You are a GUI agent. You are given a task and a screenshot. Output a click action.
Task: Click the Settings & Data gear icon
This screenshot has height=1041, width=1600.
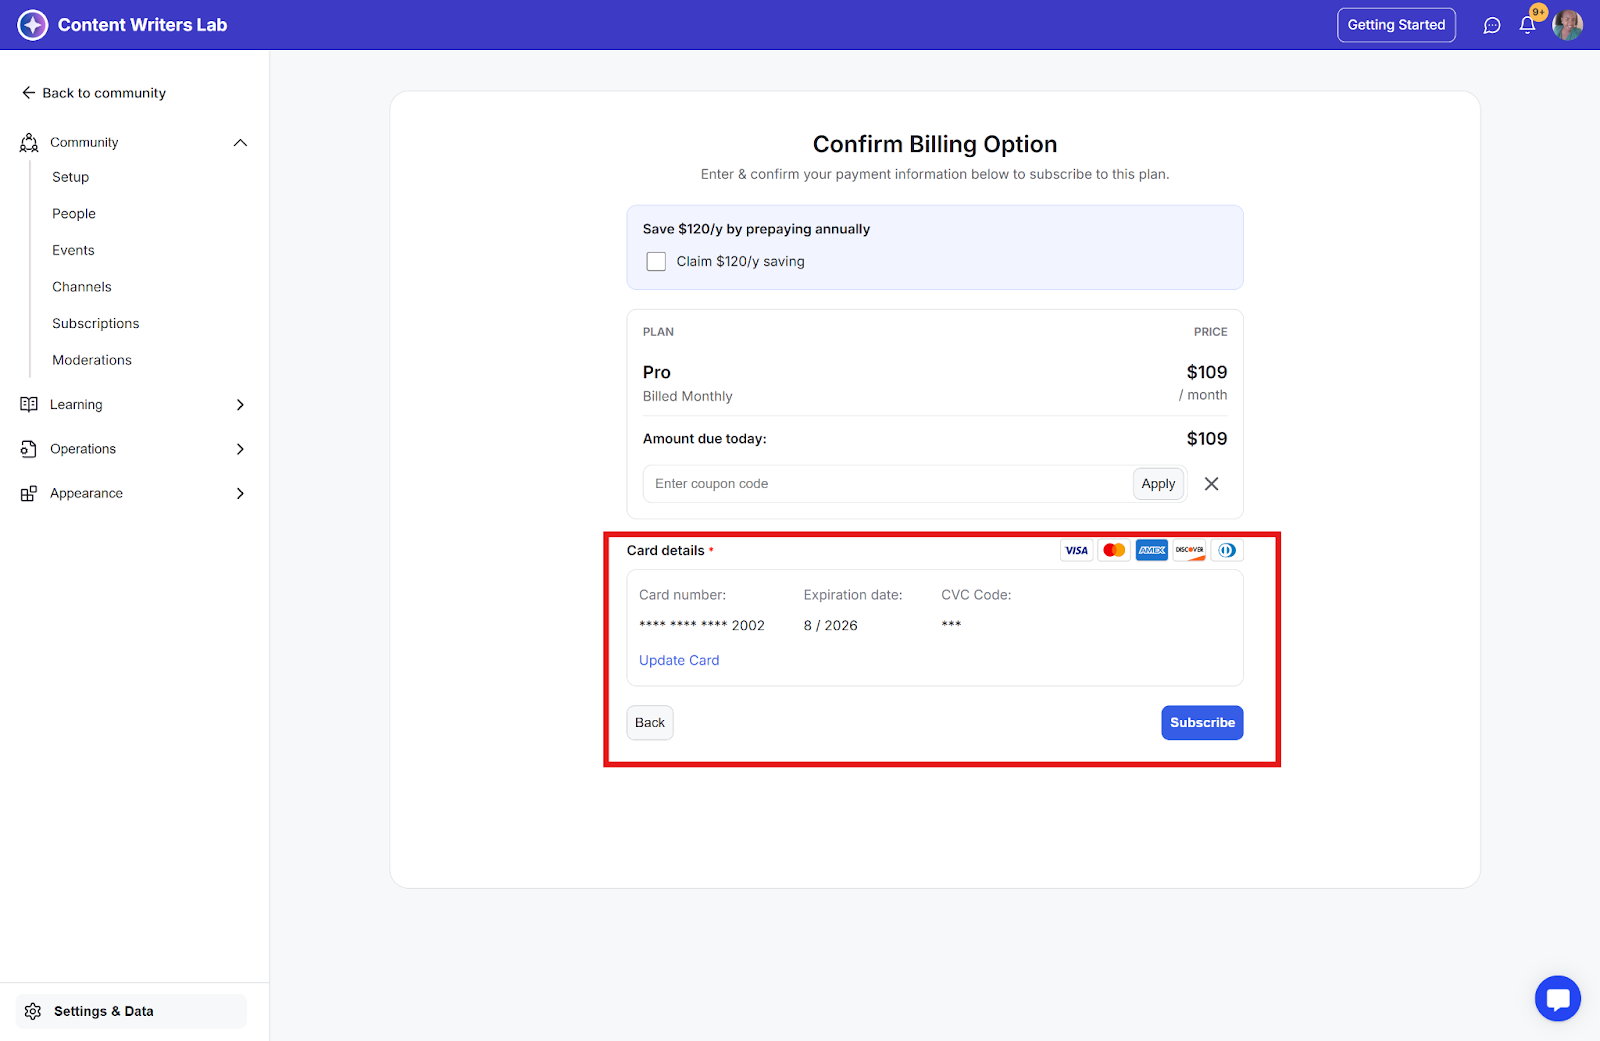tap(33, 1011)
